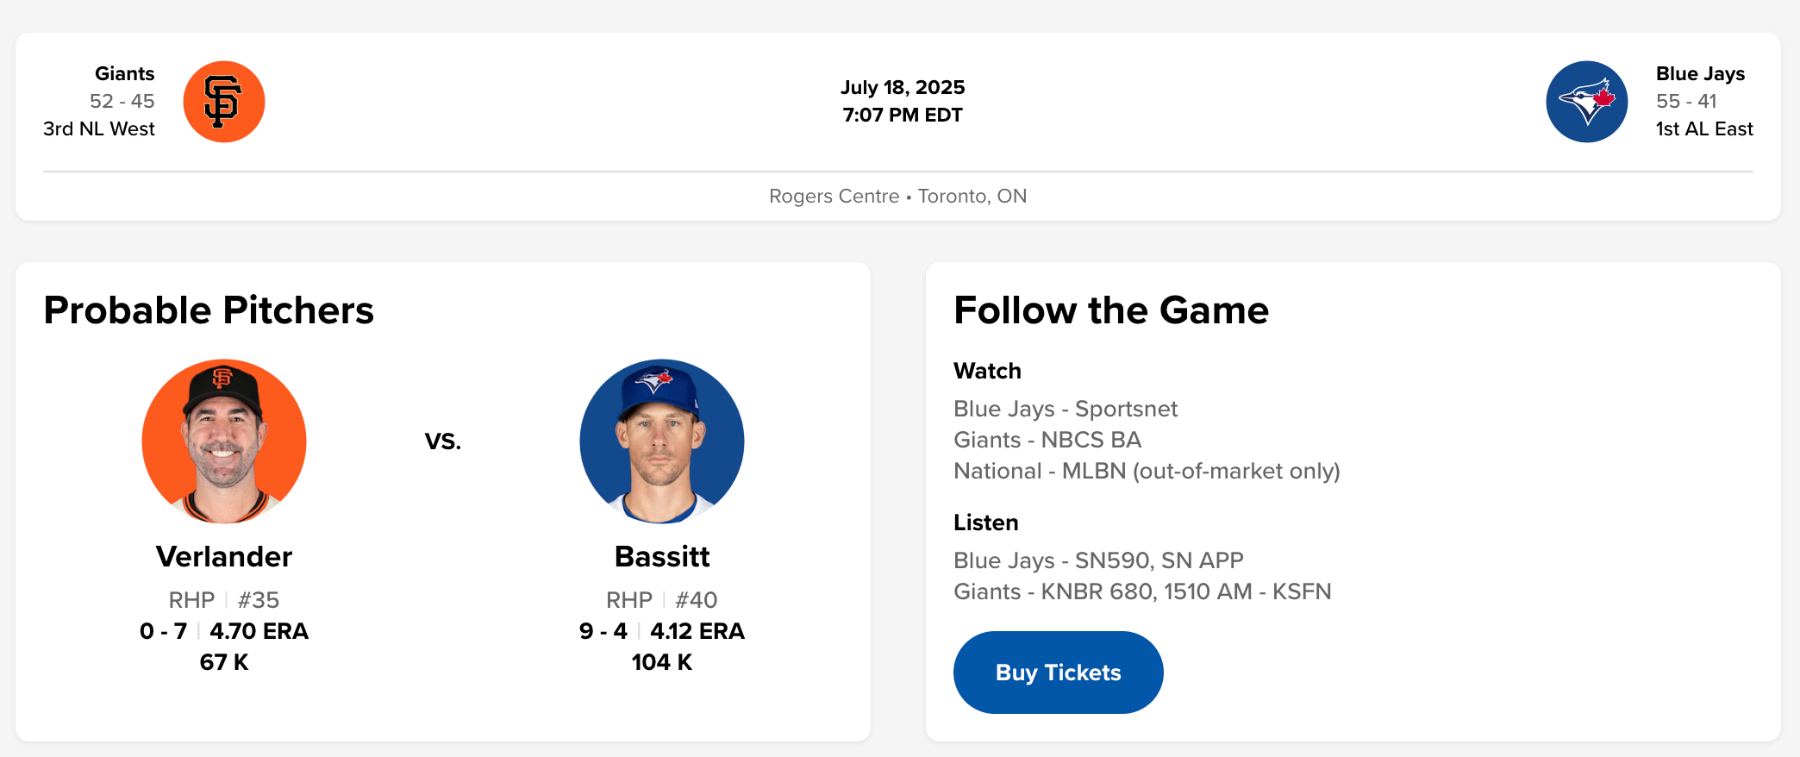Image resolution: width=1800 pixels, height=757 pixels.
Task: Click the Follow the Game heading
Action: 1111,310
